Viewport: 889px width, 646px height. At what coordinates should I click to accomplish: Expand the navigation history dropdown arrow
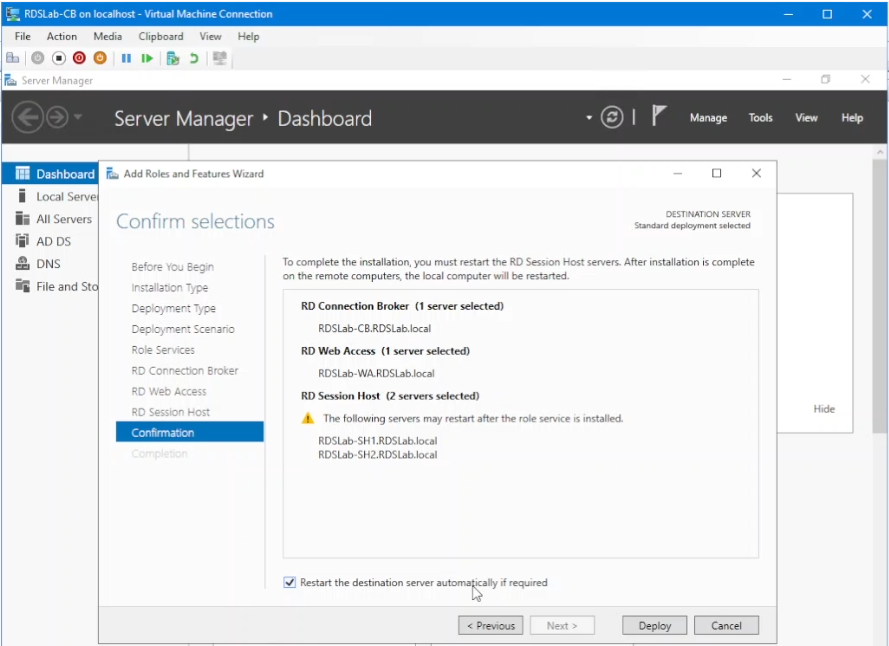click(78, 118)
